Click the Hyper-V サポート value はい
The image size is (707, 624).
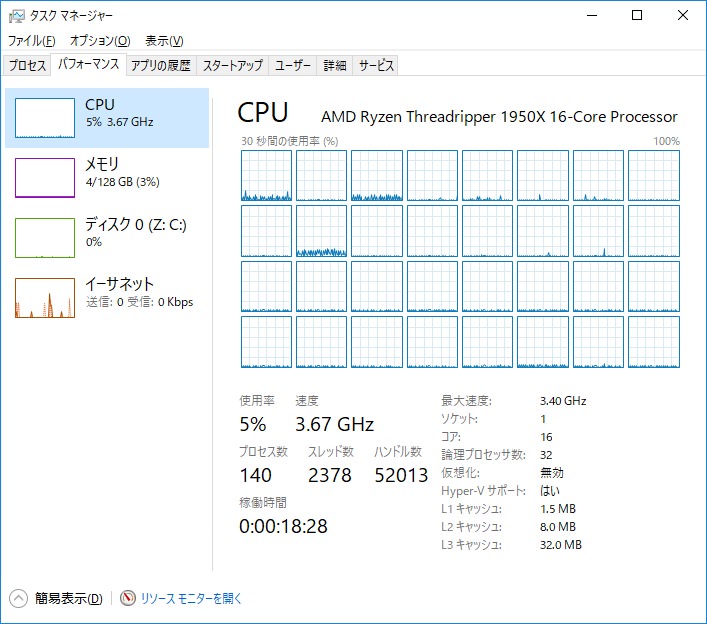pos(550,491)
